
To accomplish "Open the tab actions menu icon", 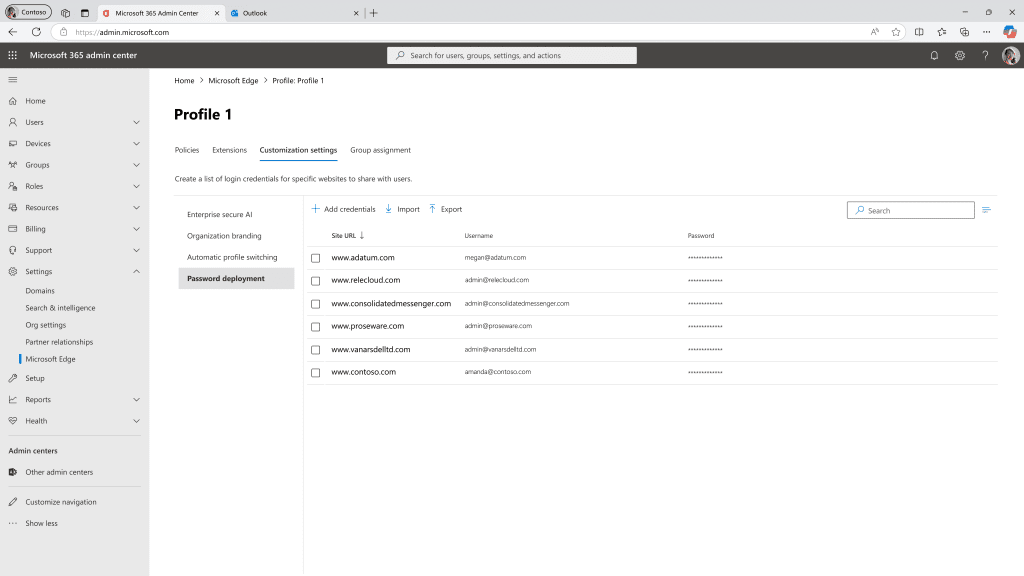I will click(85, 13).
